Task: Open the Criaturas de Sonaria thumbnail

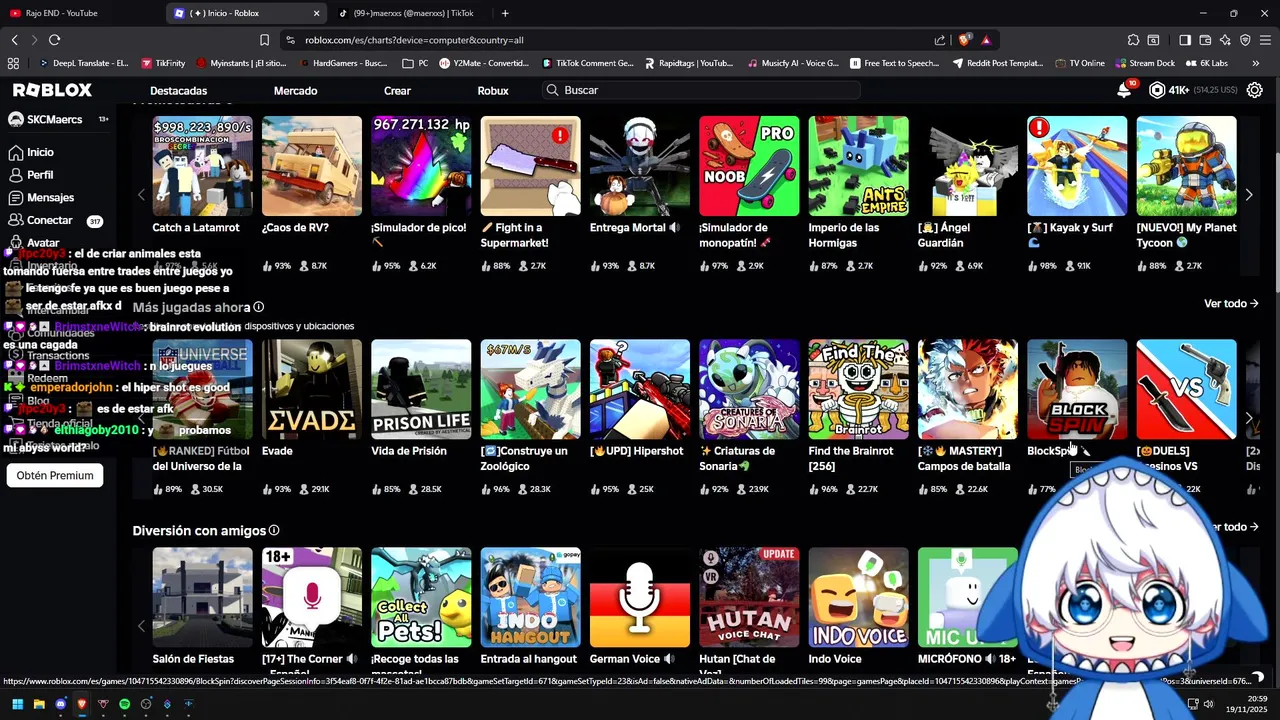Action: 749,389
